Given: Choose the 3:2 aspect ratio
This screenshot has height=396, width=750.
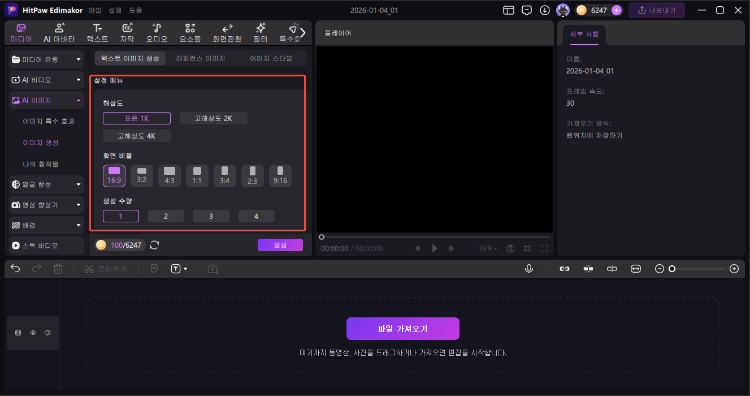Looking at the screenshot, I should 142,176.
